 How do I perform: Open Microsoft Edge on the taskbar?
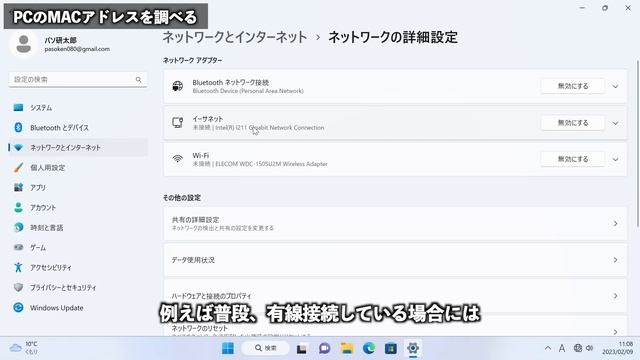pos(369,348)
